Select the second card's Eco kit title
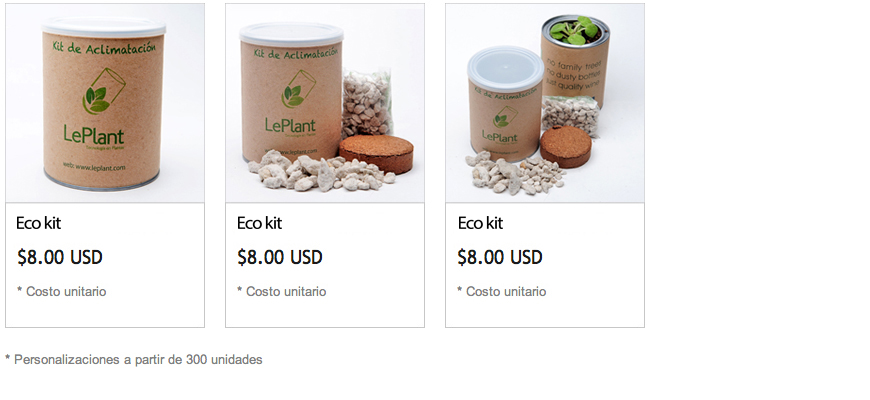 (x=259, y=223)
